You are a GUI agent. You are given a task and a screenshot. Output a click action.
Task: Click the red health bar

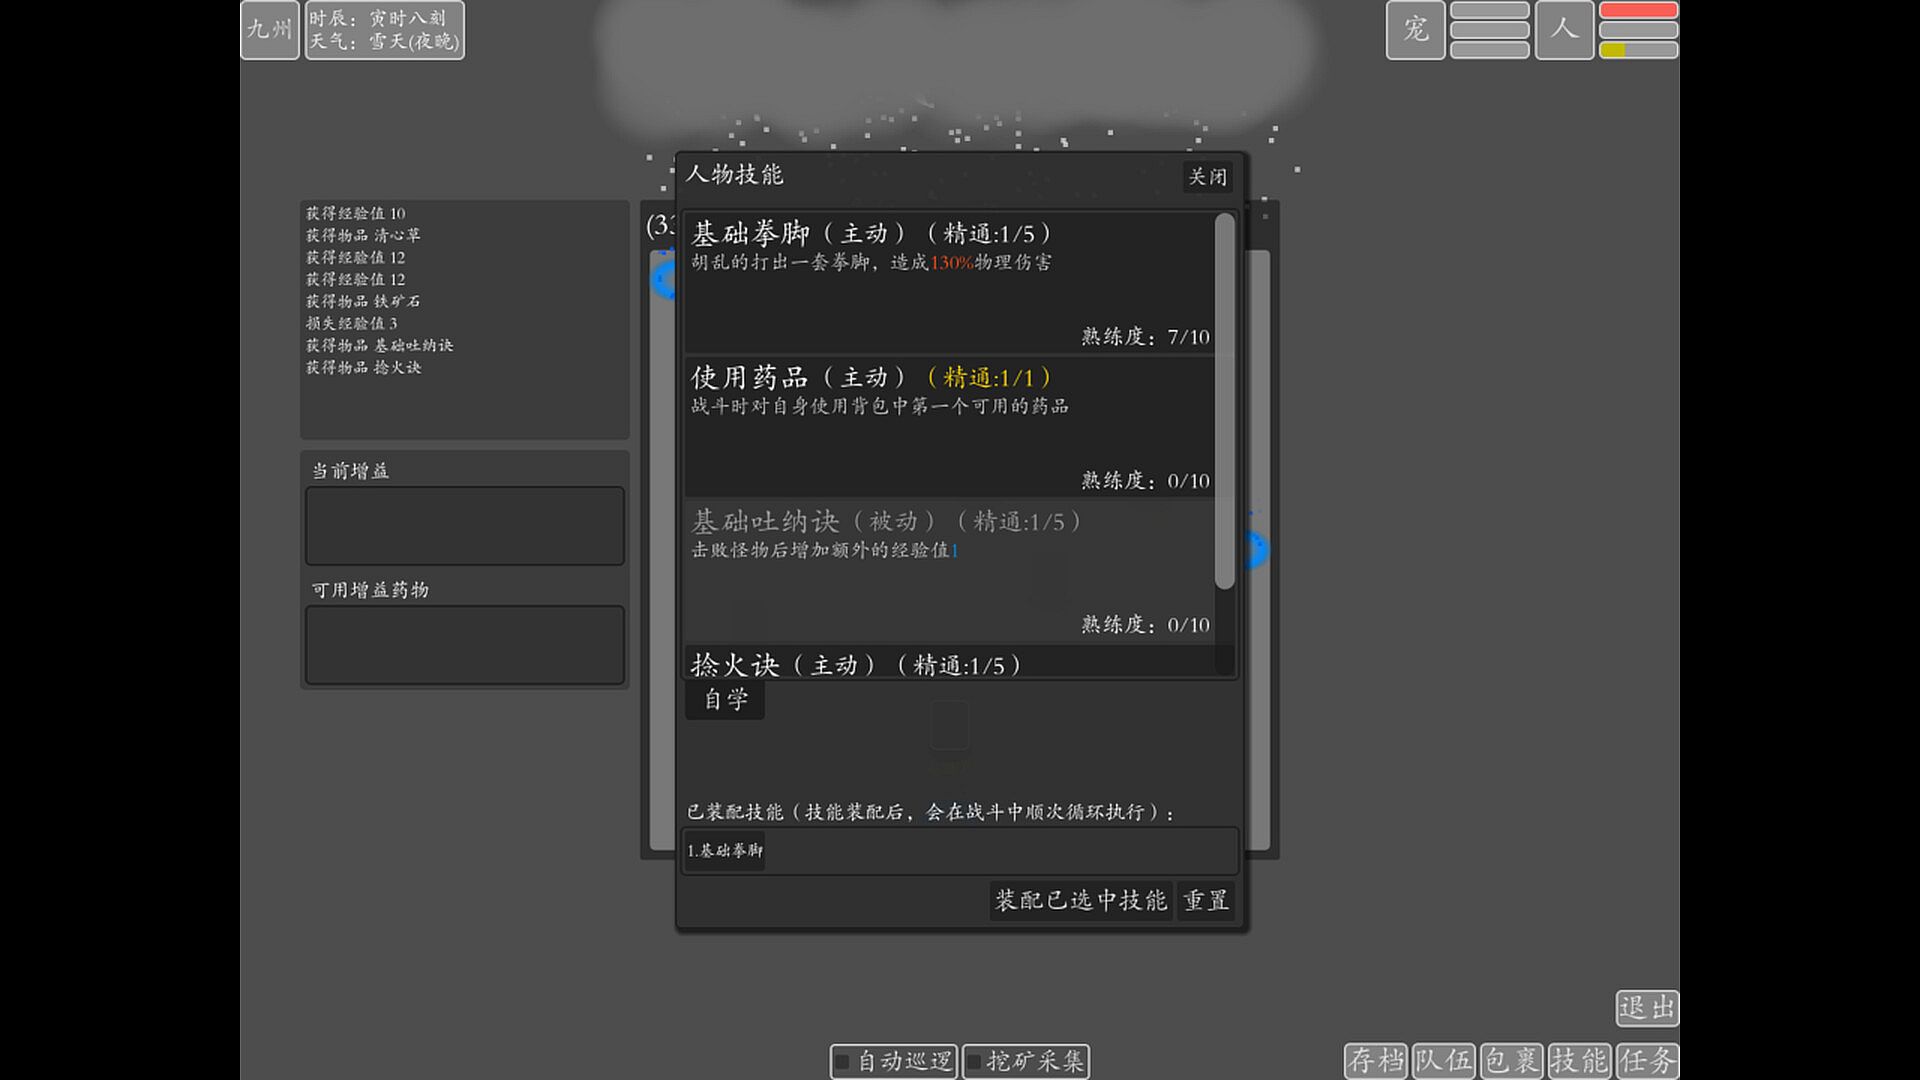point(1638,10)
